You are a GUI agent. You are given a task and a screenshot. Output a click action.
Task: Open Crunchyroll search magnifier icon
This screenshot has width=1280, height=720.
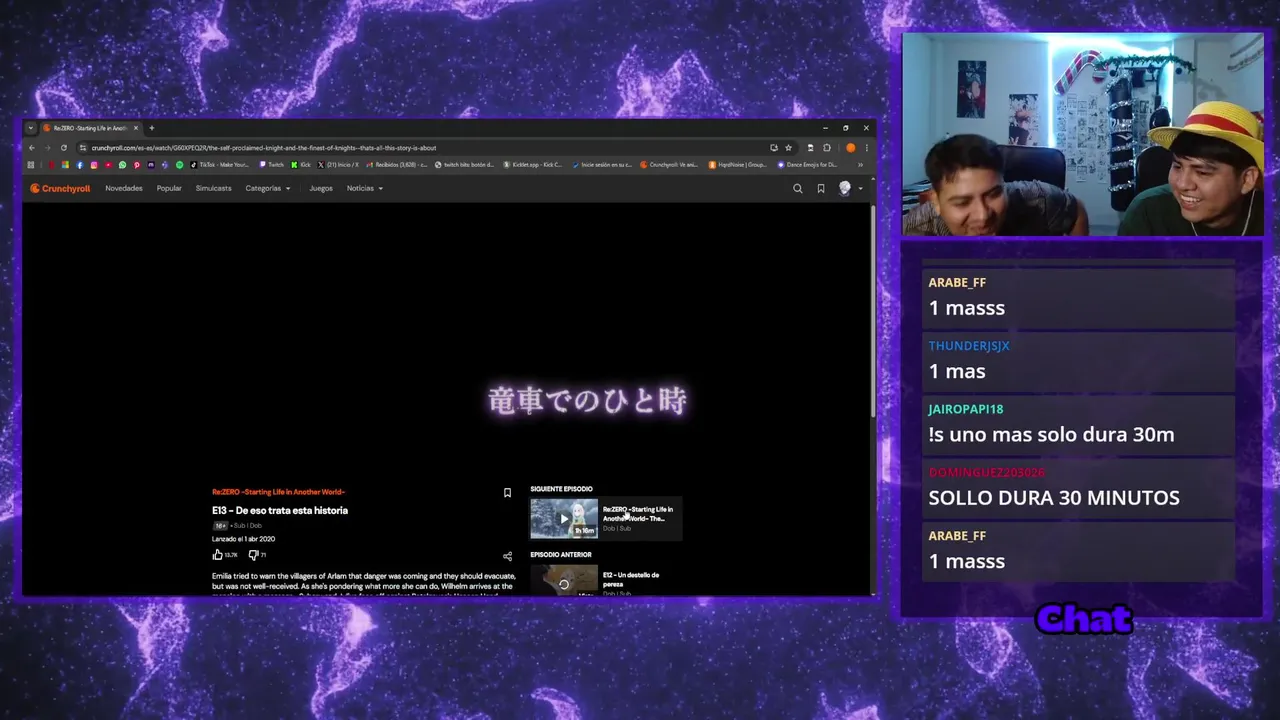797,188
